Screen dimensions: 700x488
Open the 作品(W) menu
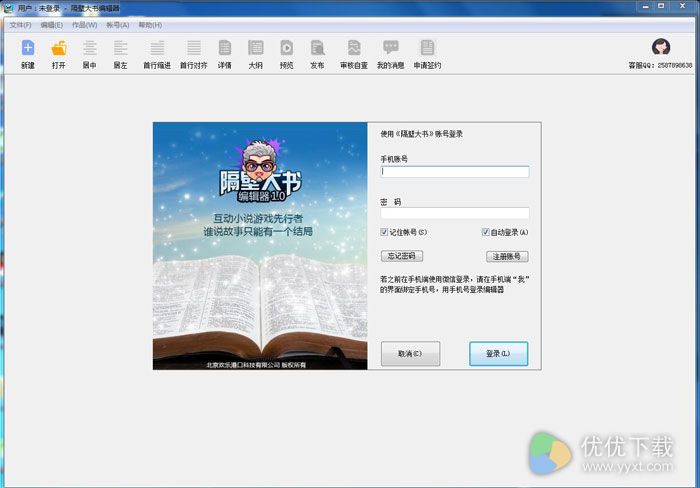coord(84,25)
